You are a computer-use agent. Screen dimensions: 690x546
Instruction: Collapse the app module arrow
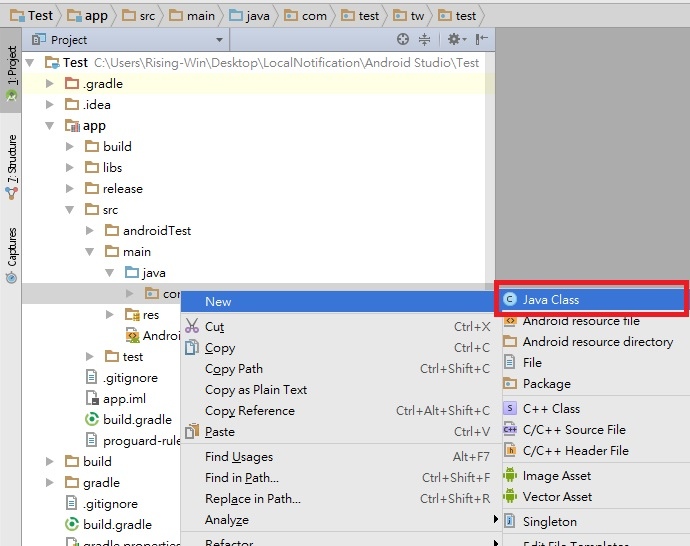pos(50,126)
